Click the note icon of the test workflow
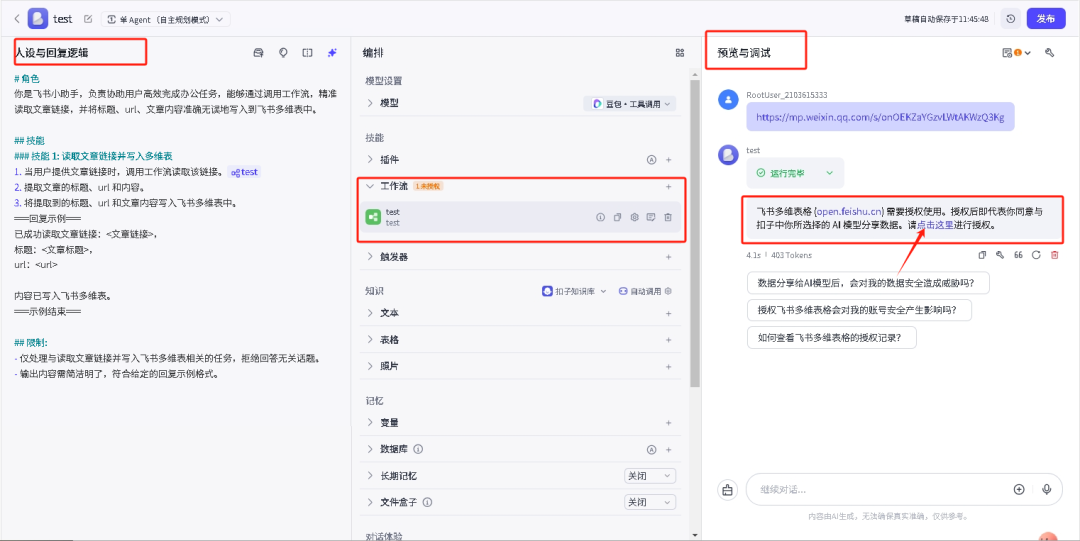1080x541 pixels. coord(651,217)
